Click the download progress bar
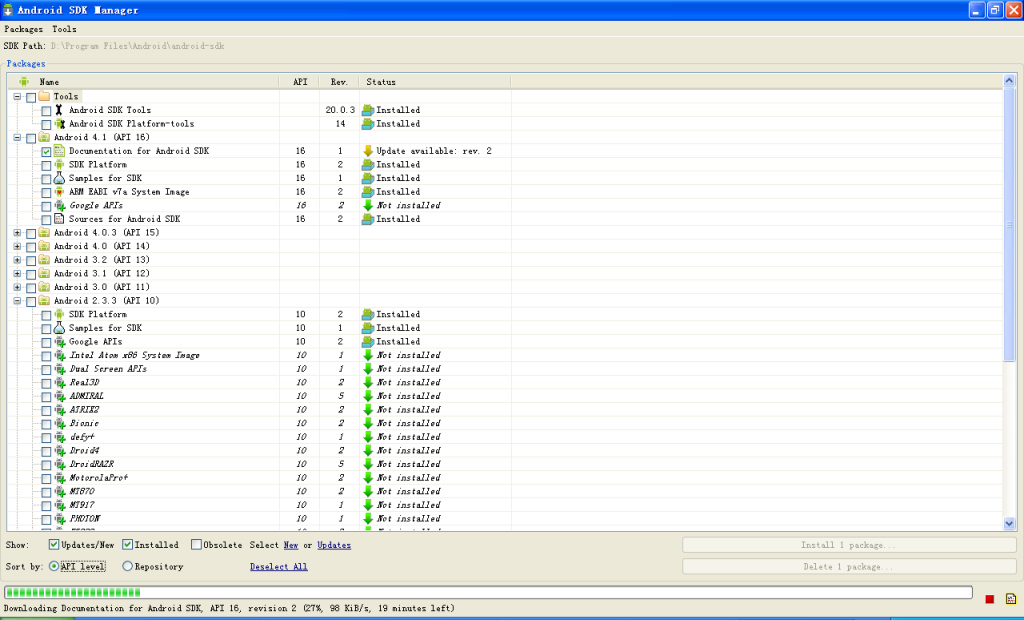1024x620 pixels. click(488, 593)
